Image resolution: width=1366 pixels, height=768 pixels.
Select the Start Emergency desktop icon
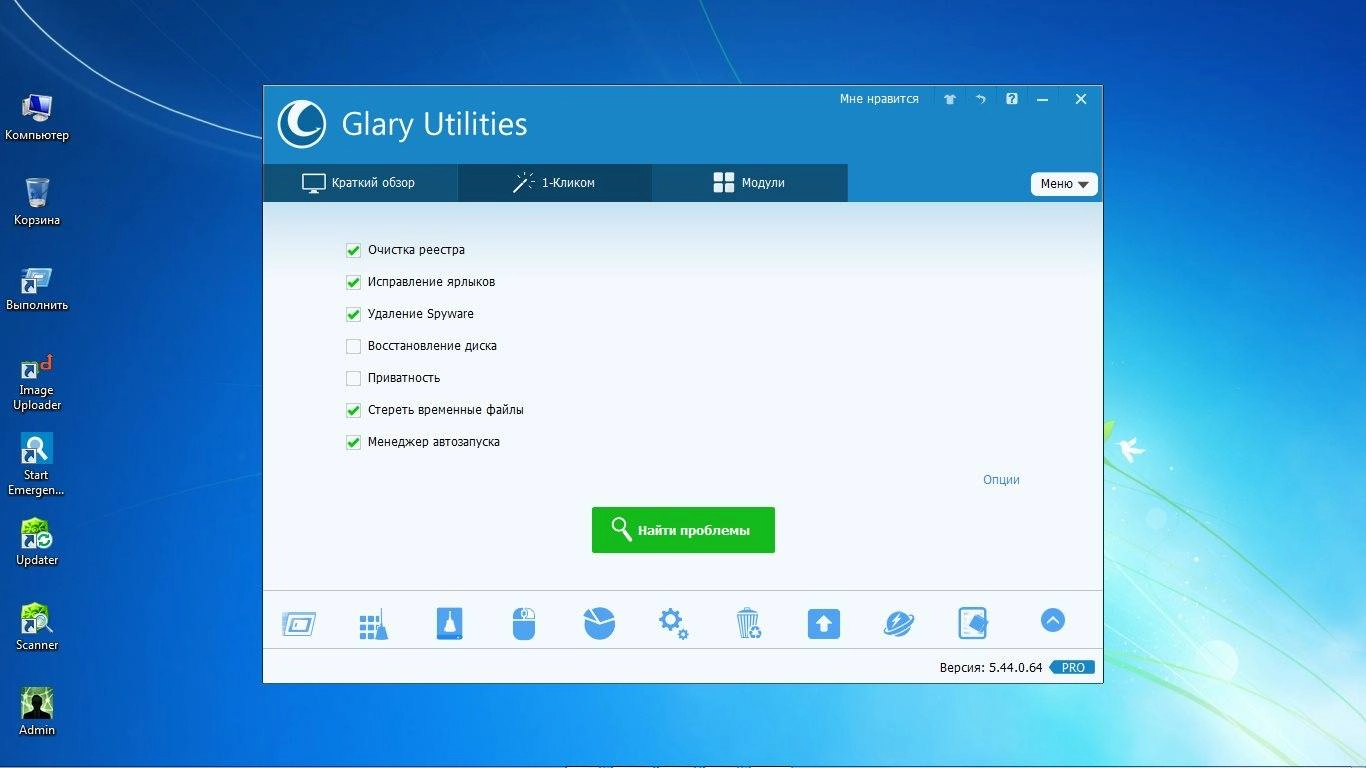37,465
